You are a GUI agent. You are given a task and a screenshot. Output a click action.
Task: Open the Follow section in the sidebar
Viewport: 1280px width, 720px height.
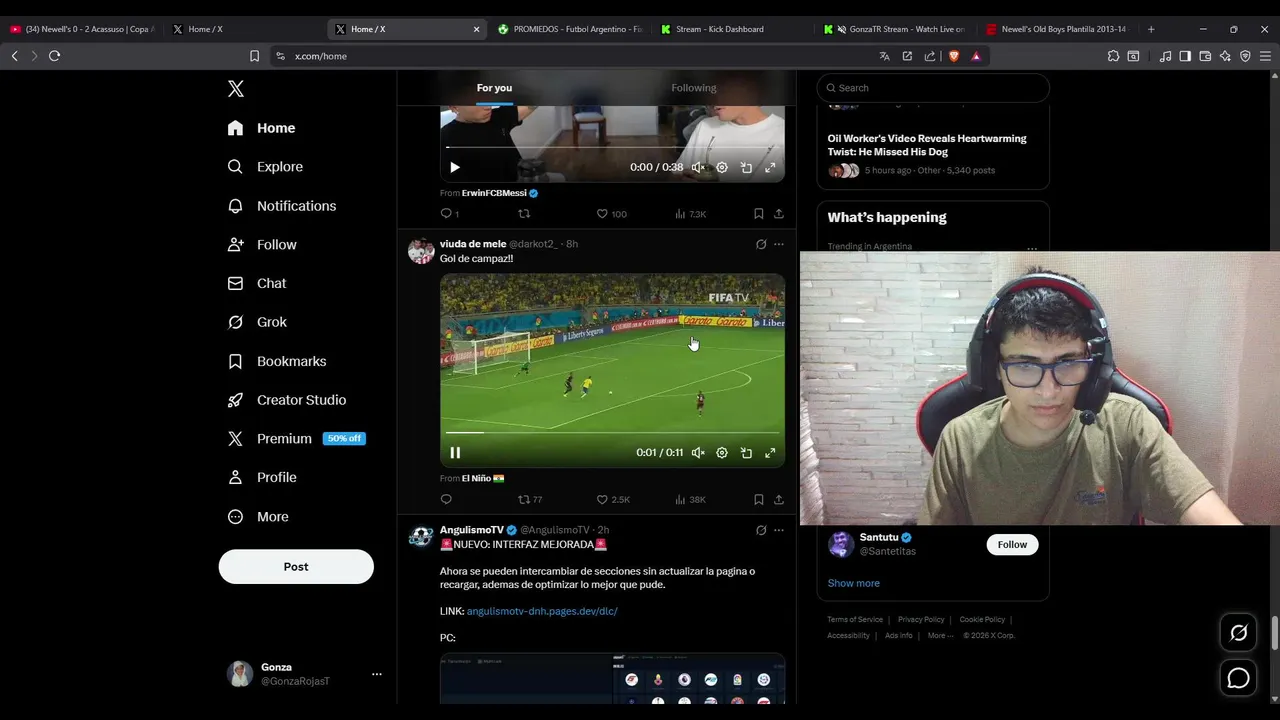pyautogui.click(x=262, y=245)
